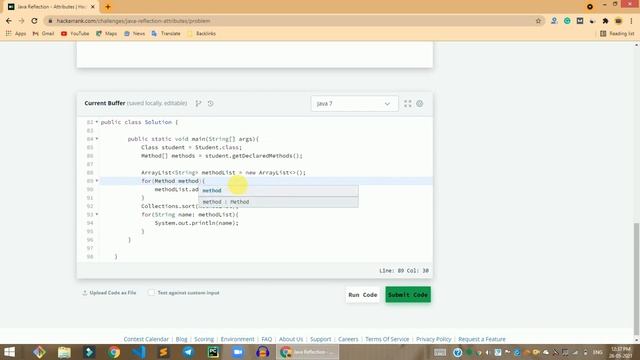The height and width of the screenshot is (360, 640).
Task: Reload the HackerRank page
Action: [x=34, y=21]
